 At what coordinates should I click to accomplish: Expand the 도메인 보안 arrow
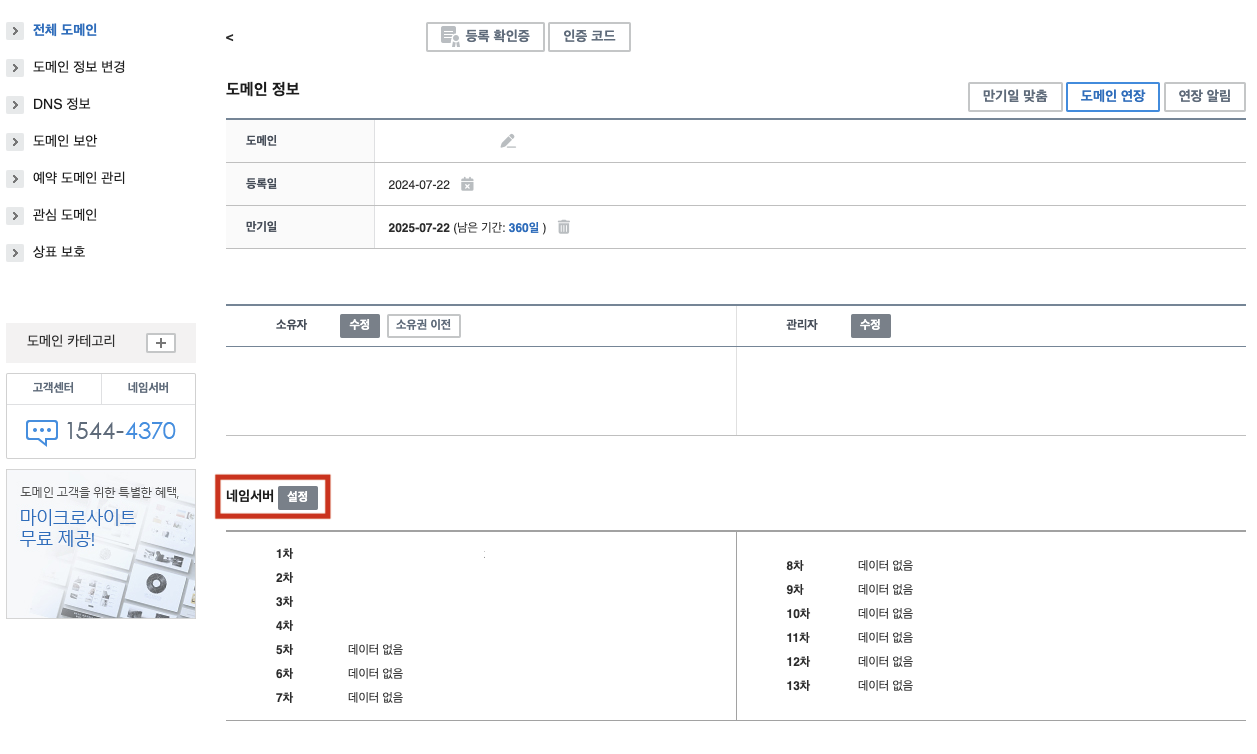tap(15, 142)
